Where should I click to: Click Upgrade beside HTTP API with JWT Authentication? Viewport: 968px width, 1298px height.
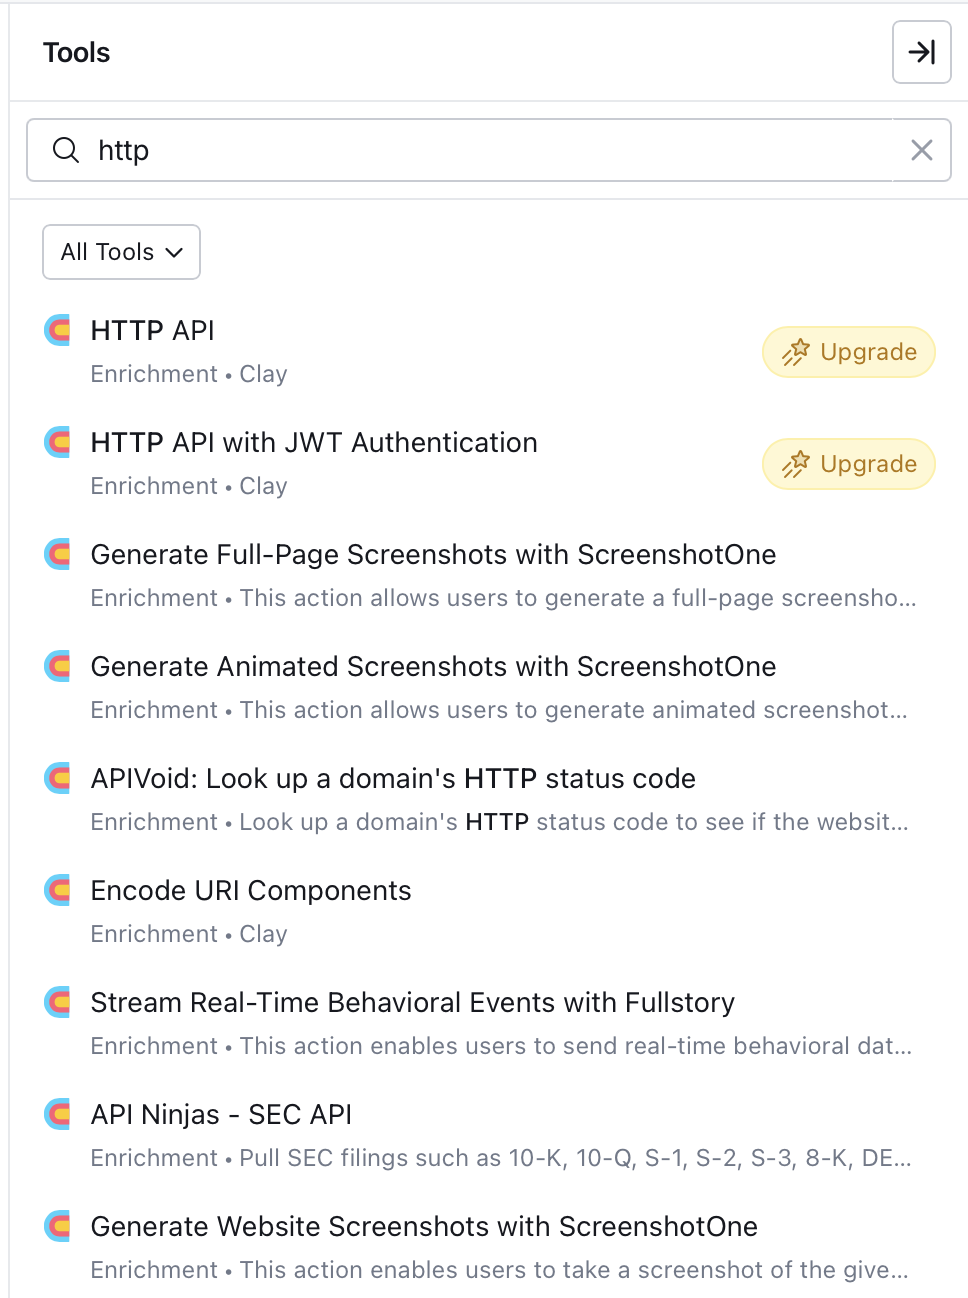[848, 464]
